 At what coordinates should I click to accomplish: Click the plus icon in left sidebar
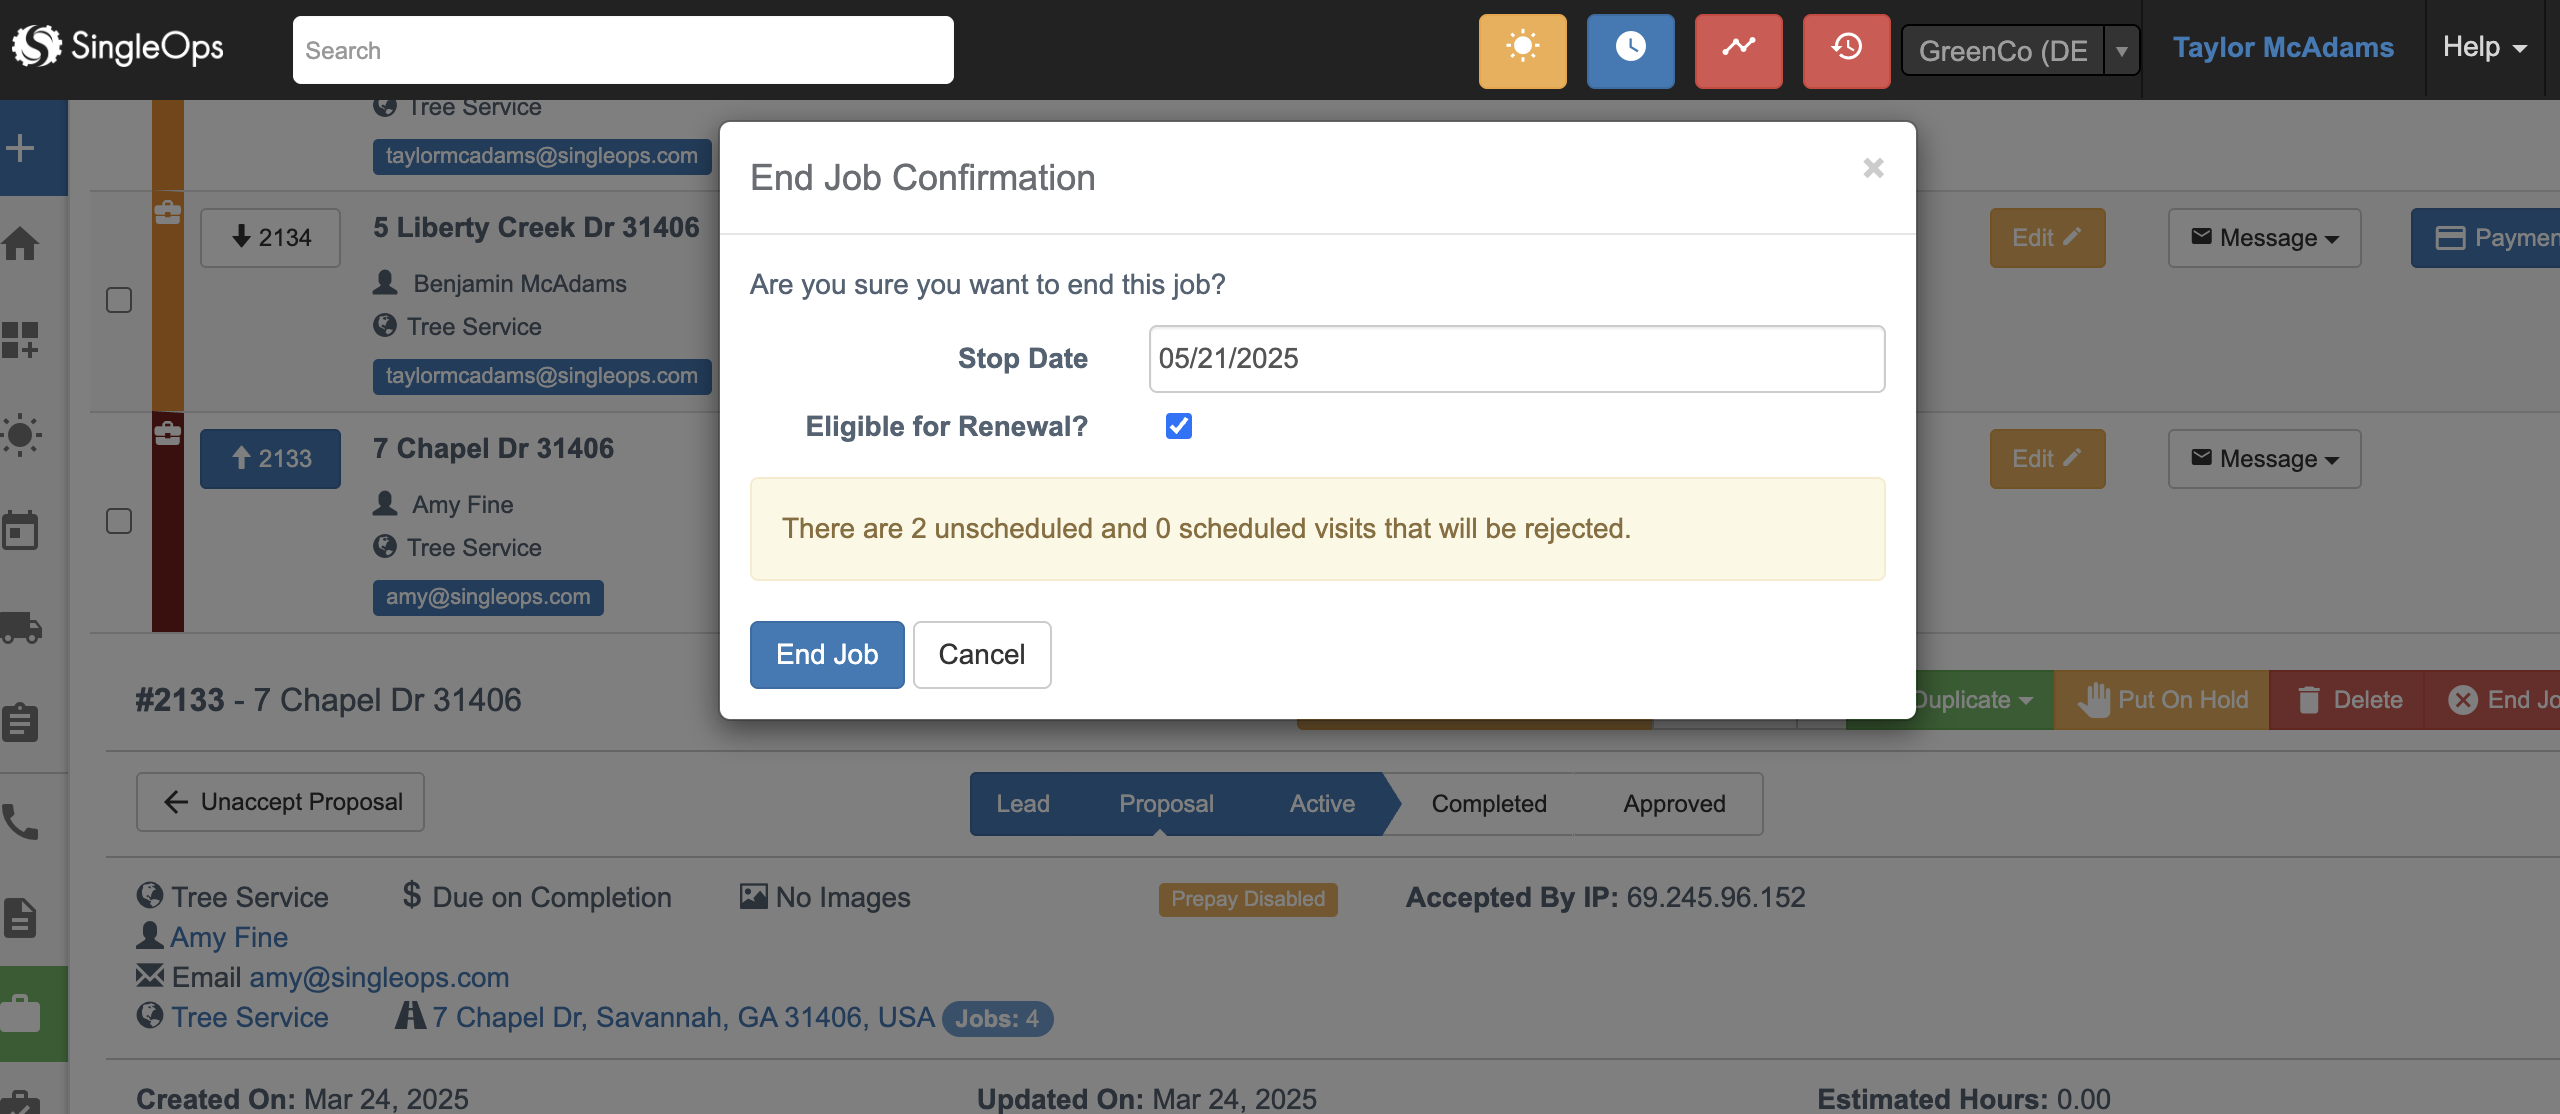pos(21,148)
